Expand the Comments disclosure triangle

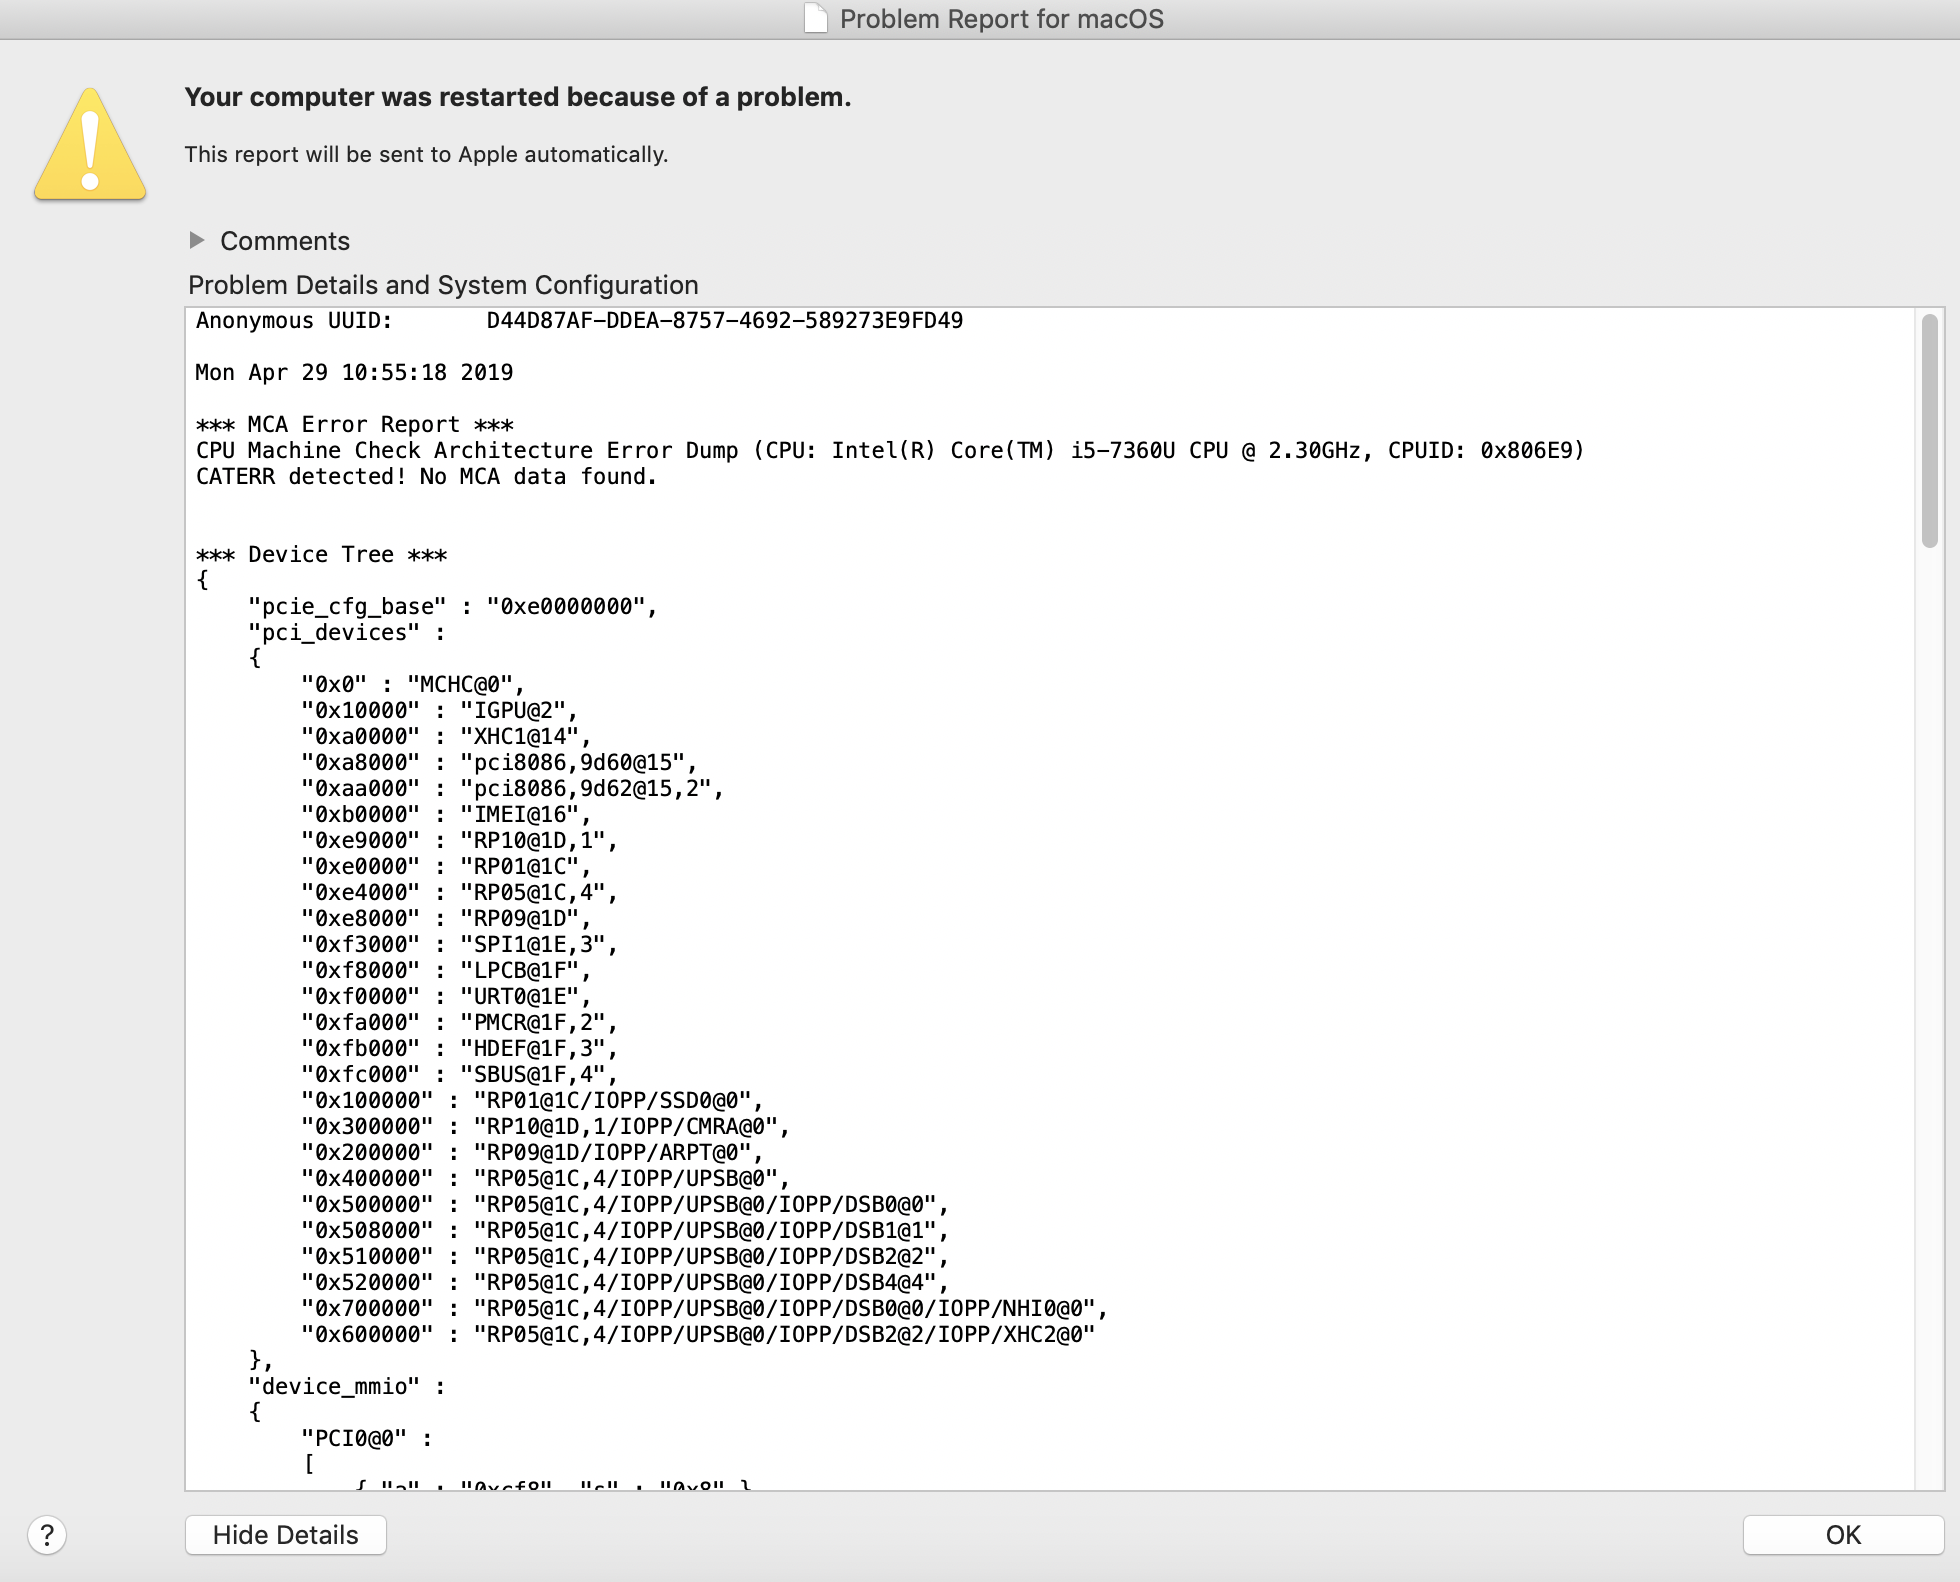tap(197, 240)
